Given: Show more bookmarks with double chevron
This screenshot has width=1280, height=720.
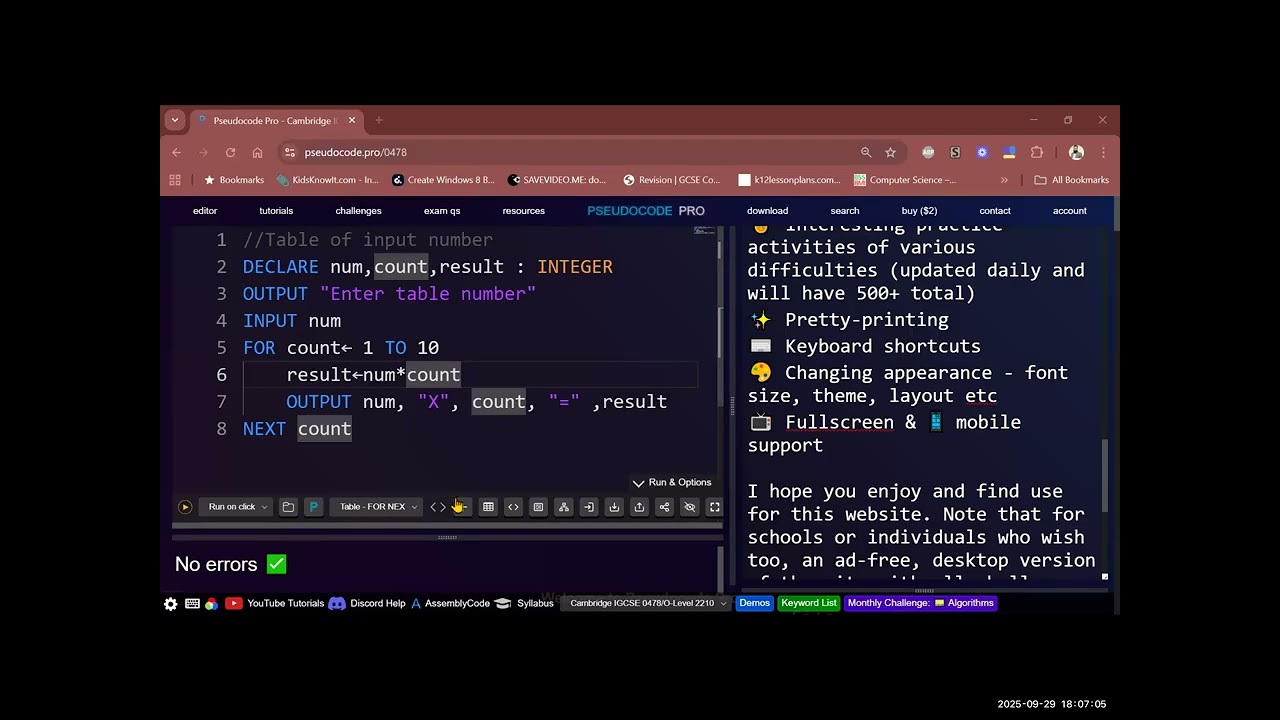Looking at the screenshot, I should pos(1004,181).
